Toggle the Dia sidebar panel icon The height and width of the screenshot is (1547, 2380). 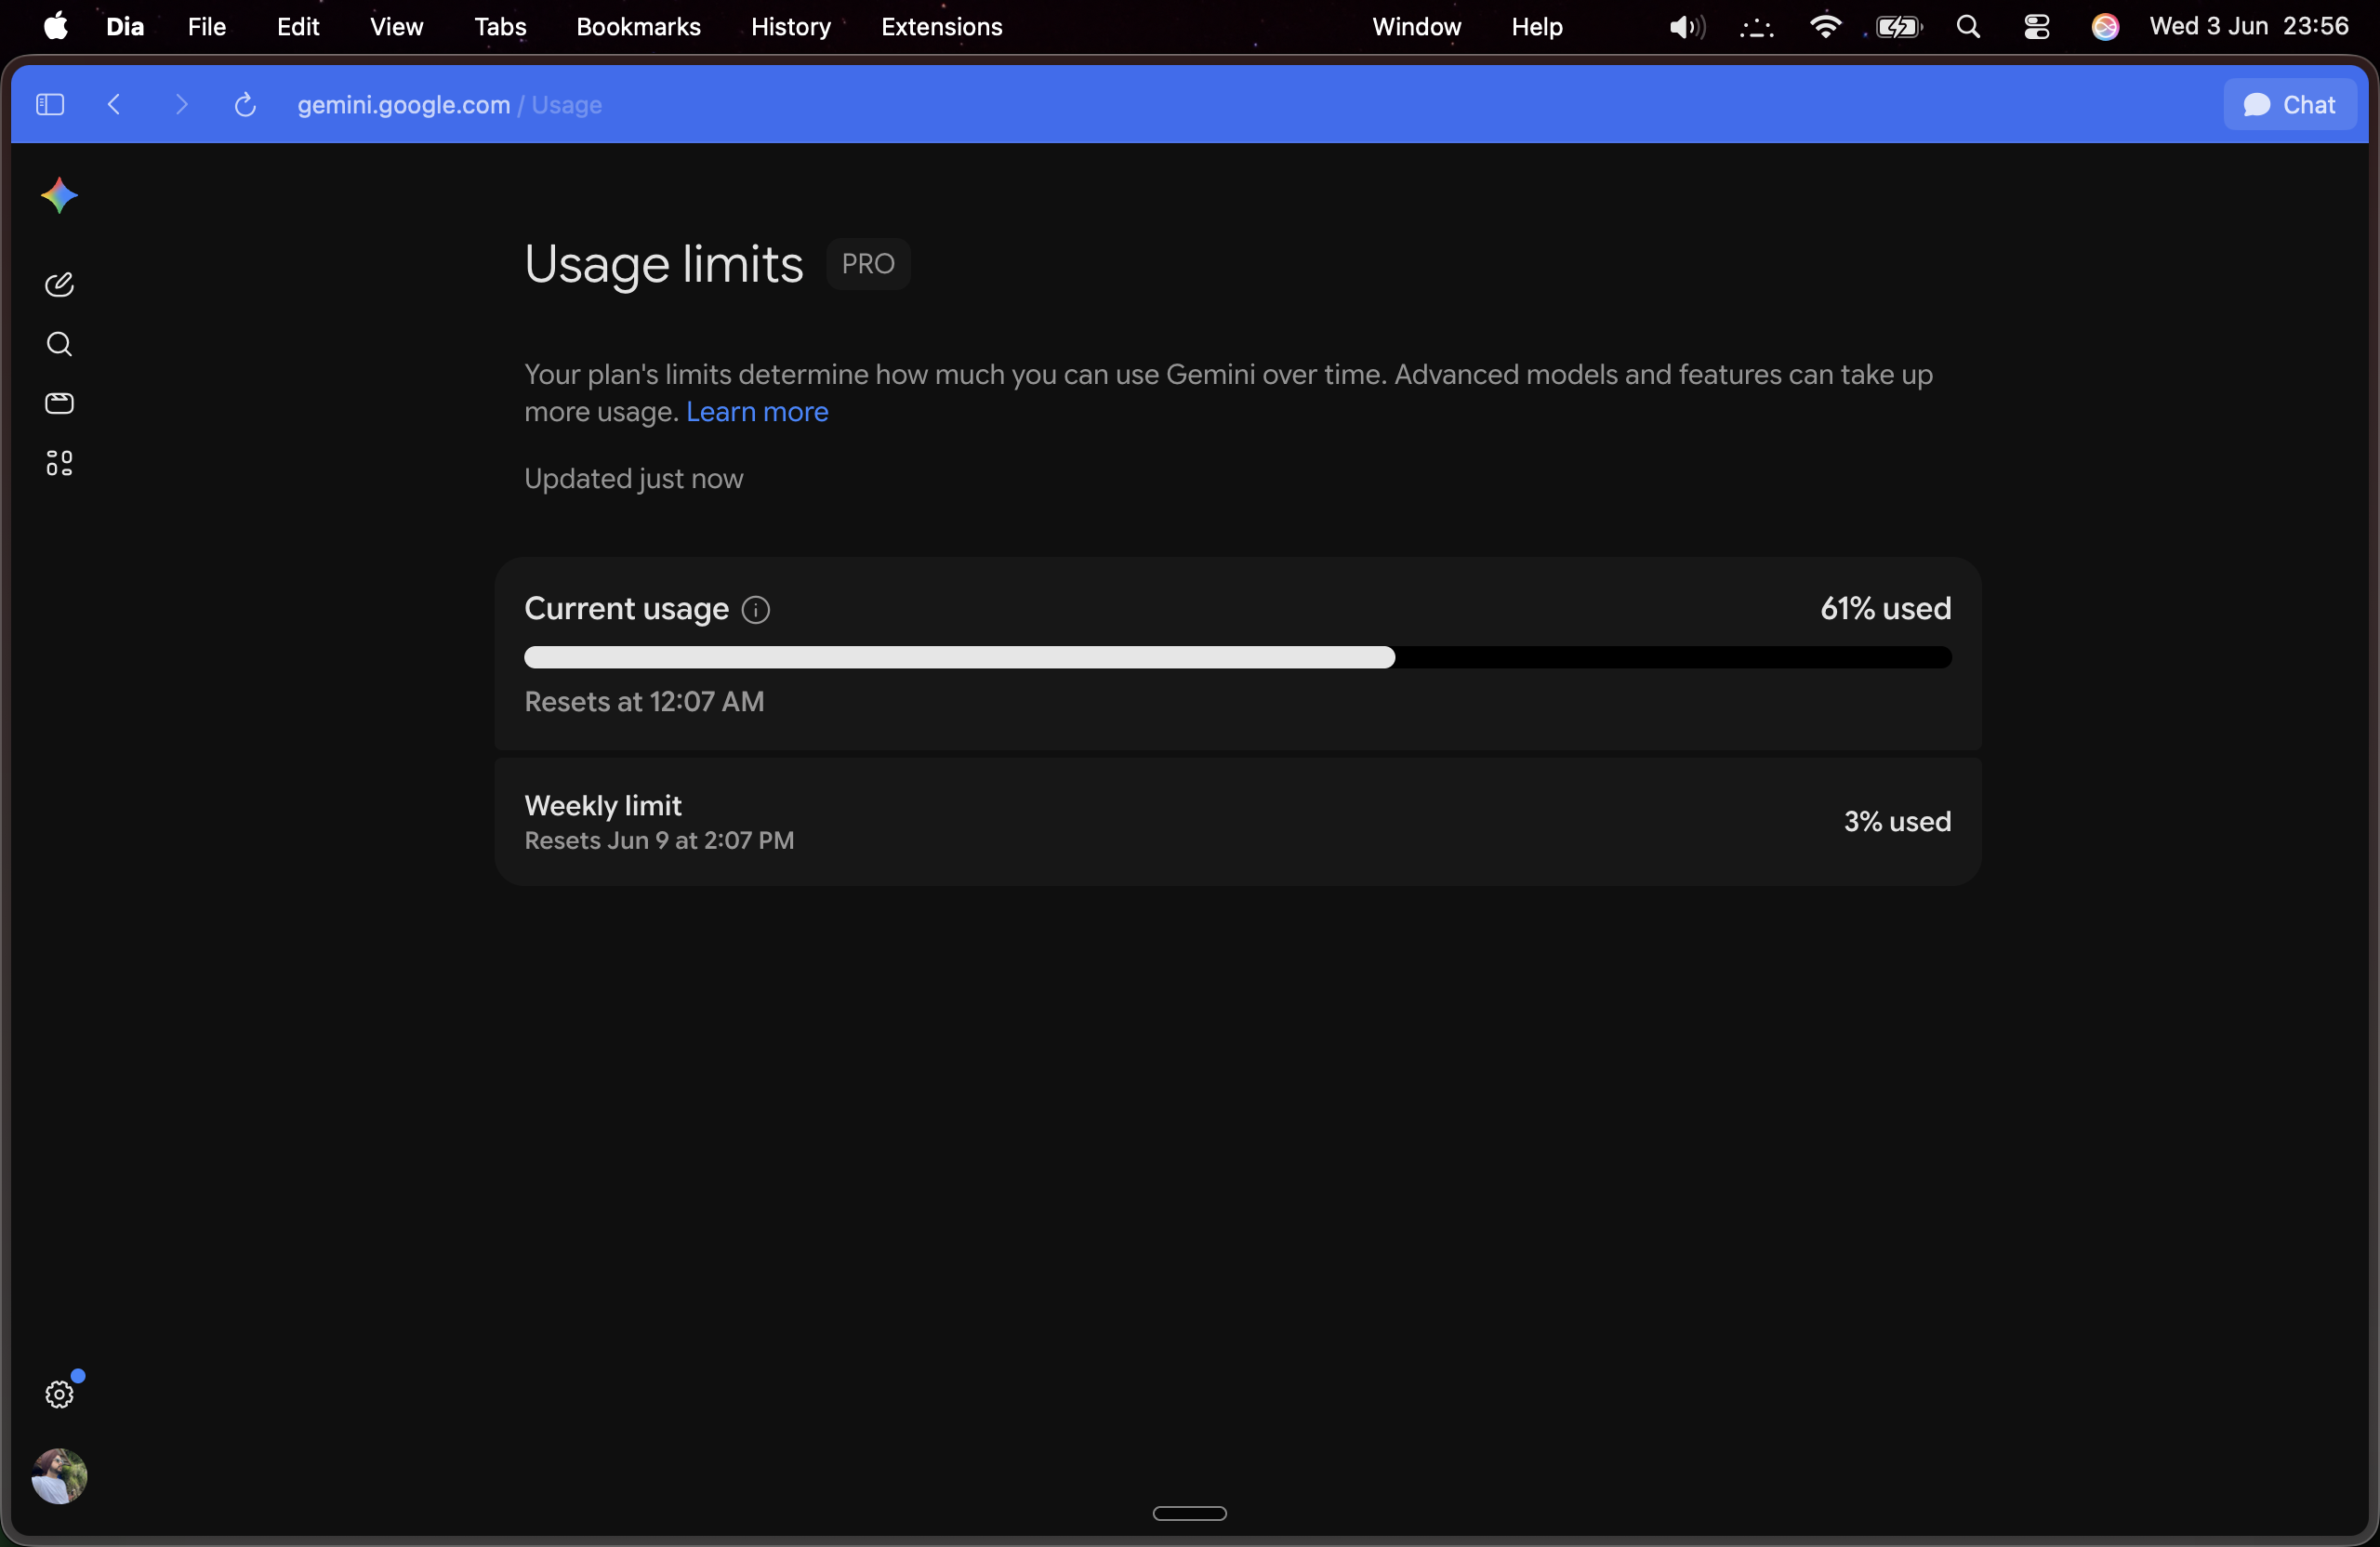pos(50,104)
